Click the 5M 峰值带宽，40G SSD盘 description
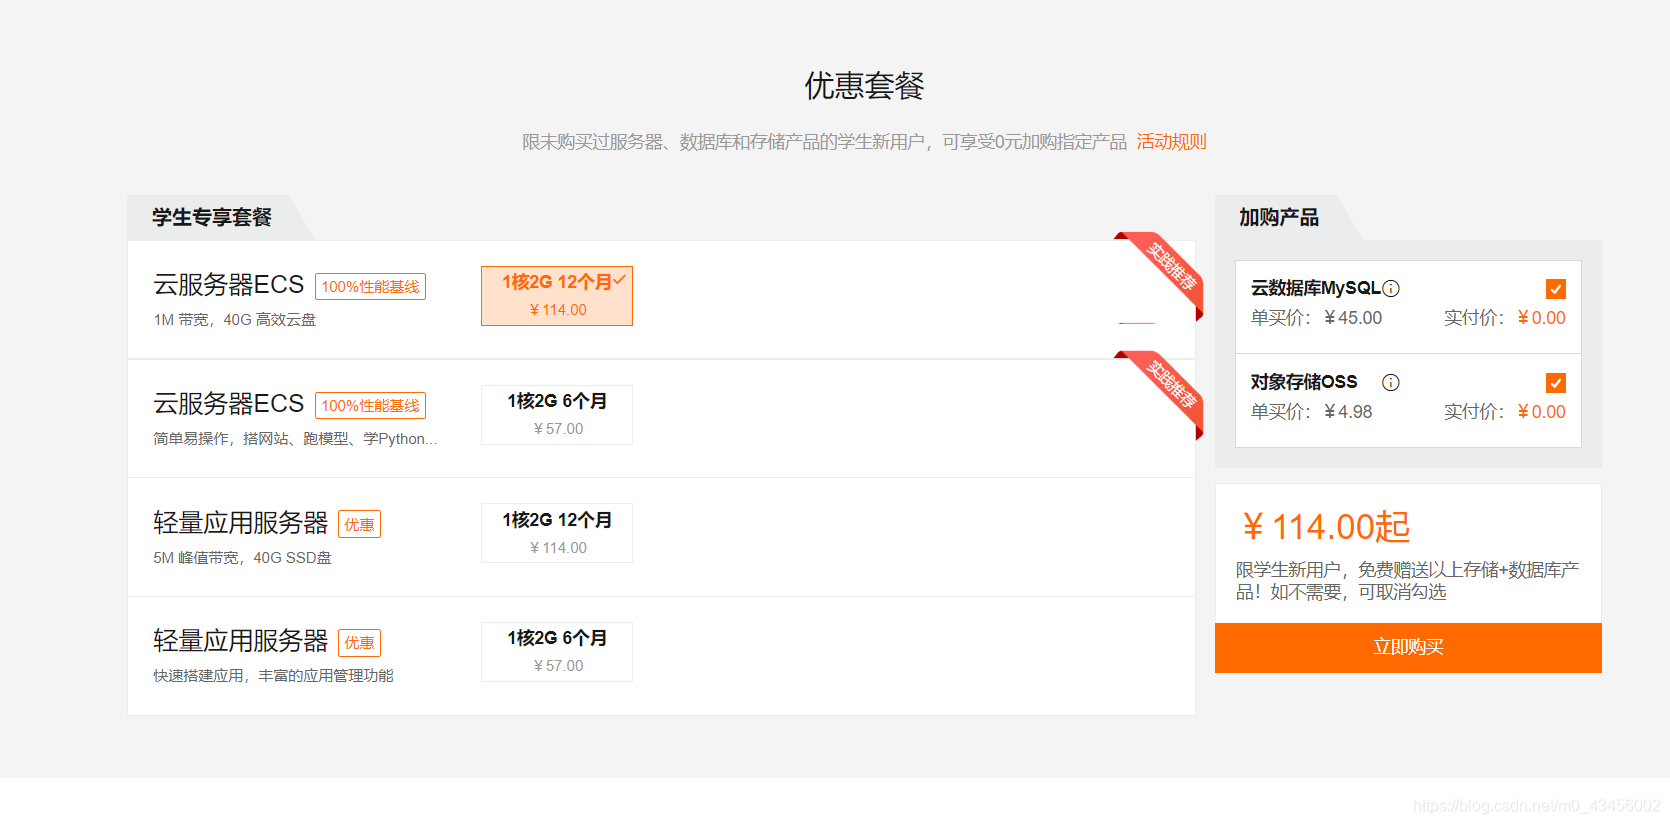1670x824 pixels. click(x=242, y=558)
